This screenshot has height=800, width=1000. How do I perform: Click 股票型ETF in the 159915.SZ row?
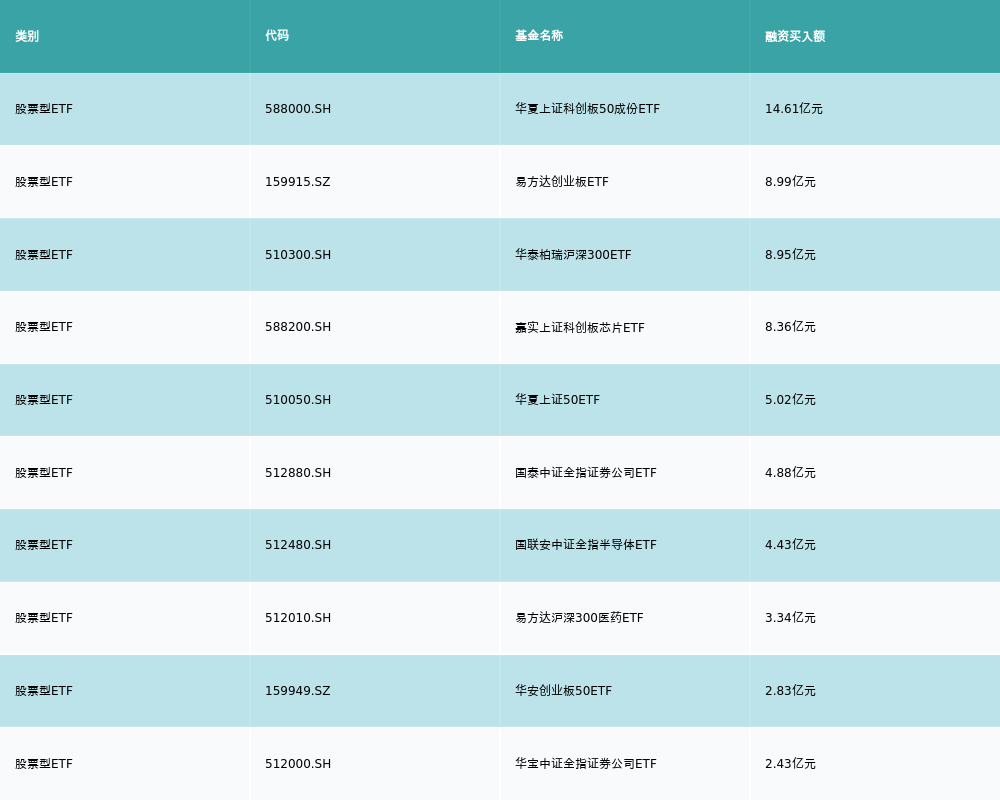pyautogui.click(x=44, y=182)
